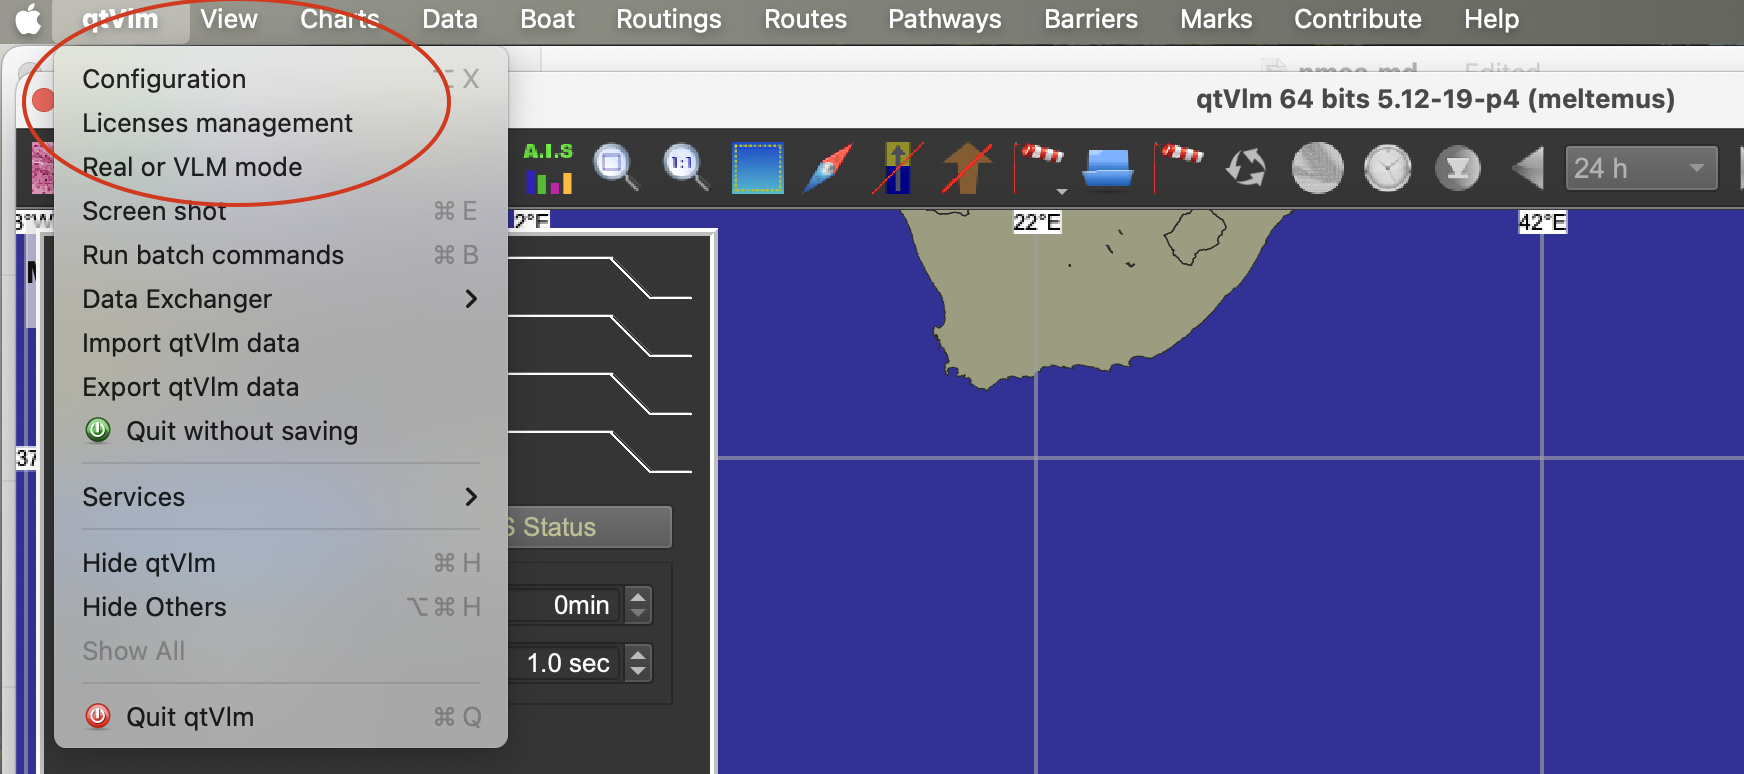Click the 1:1 zoom magnifier icon
This screenshot has width=1744, height=774.
pyautogui.click(x=686, y=167)
